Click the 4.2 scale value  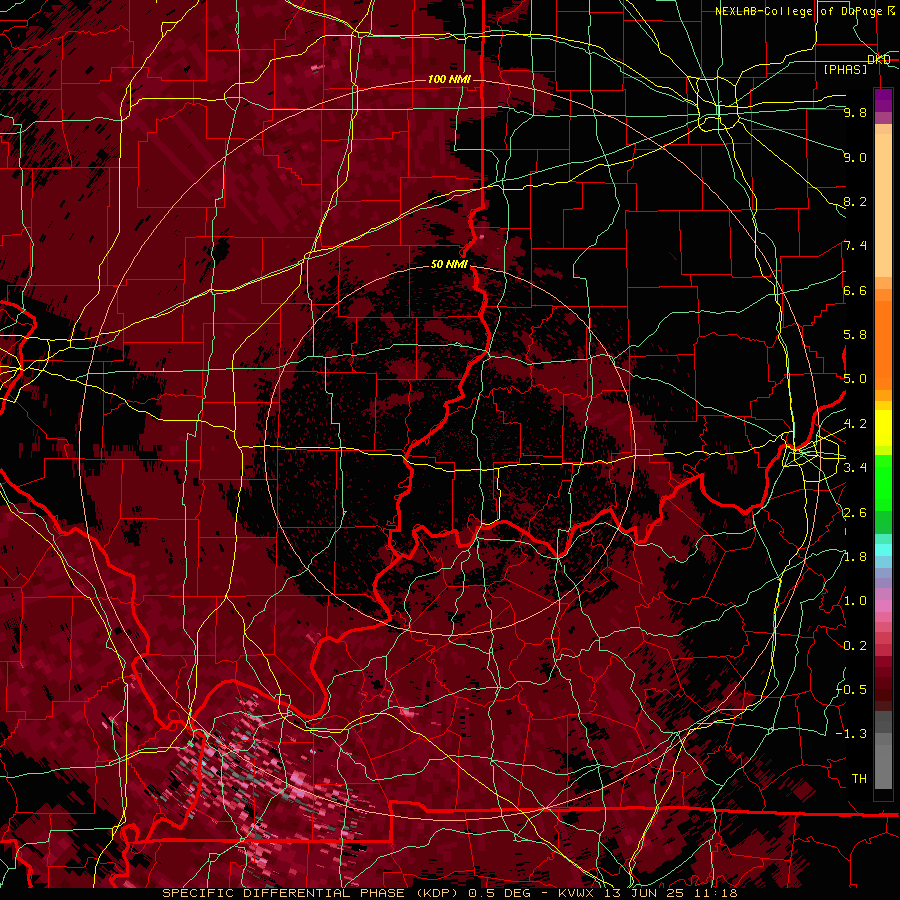[855, 424]
